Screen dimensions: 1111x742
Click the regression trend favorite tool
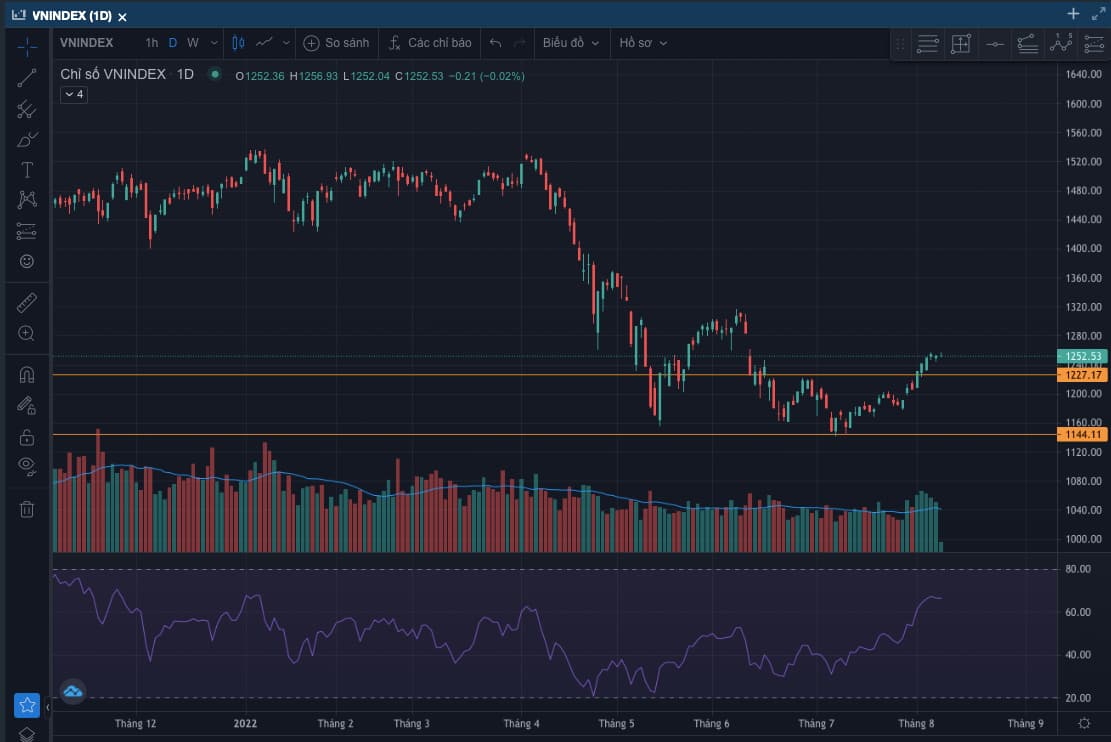[1027, 44]
